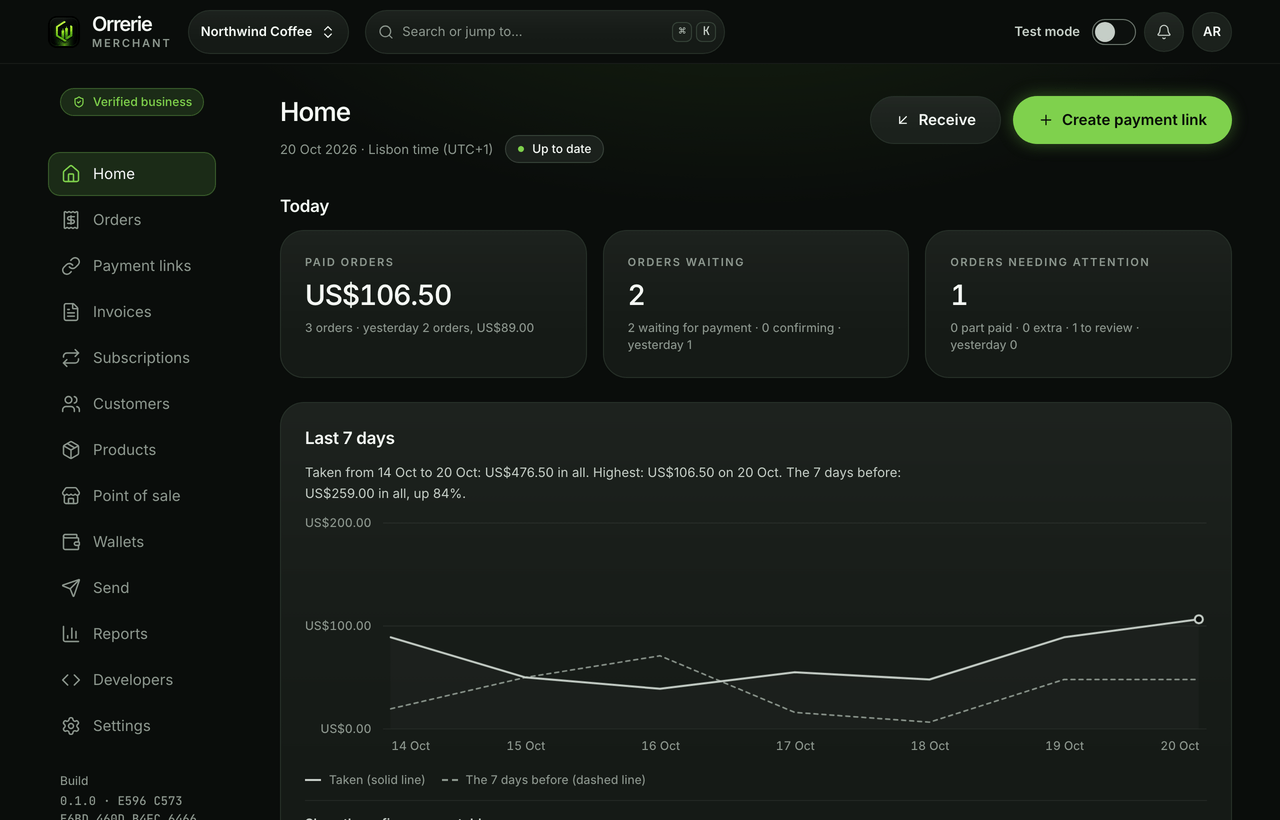The width and height of the screenshot is (1280, 820).
Task: Click the Send paper-plane icon
Action: pyautogui.click(x=71, y=588)
